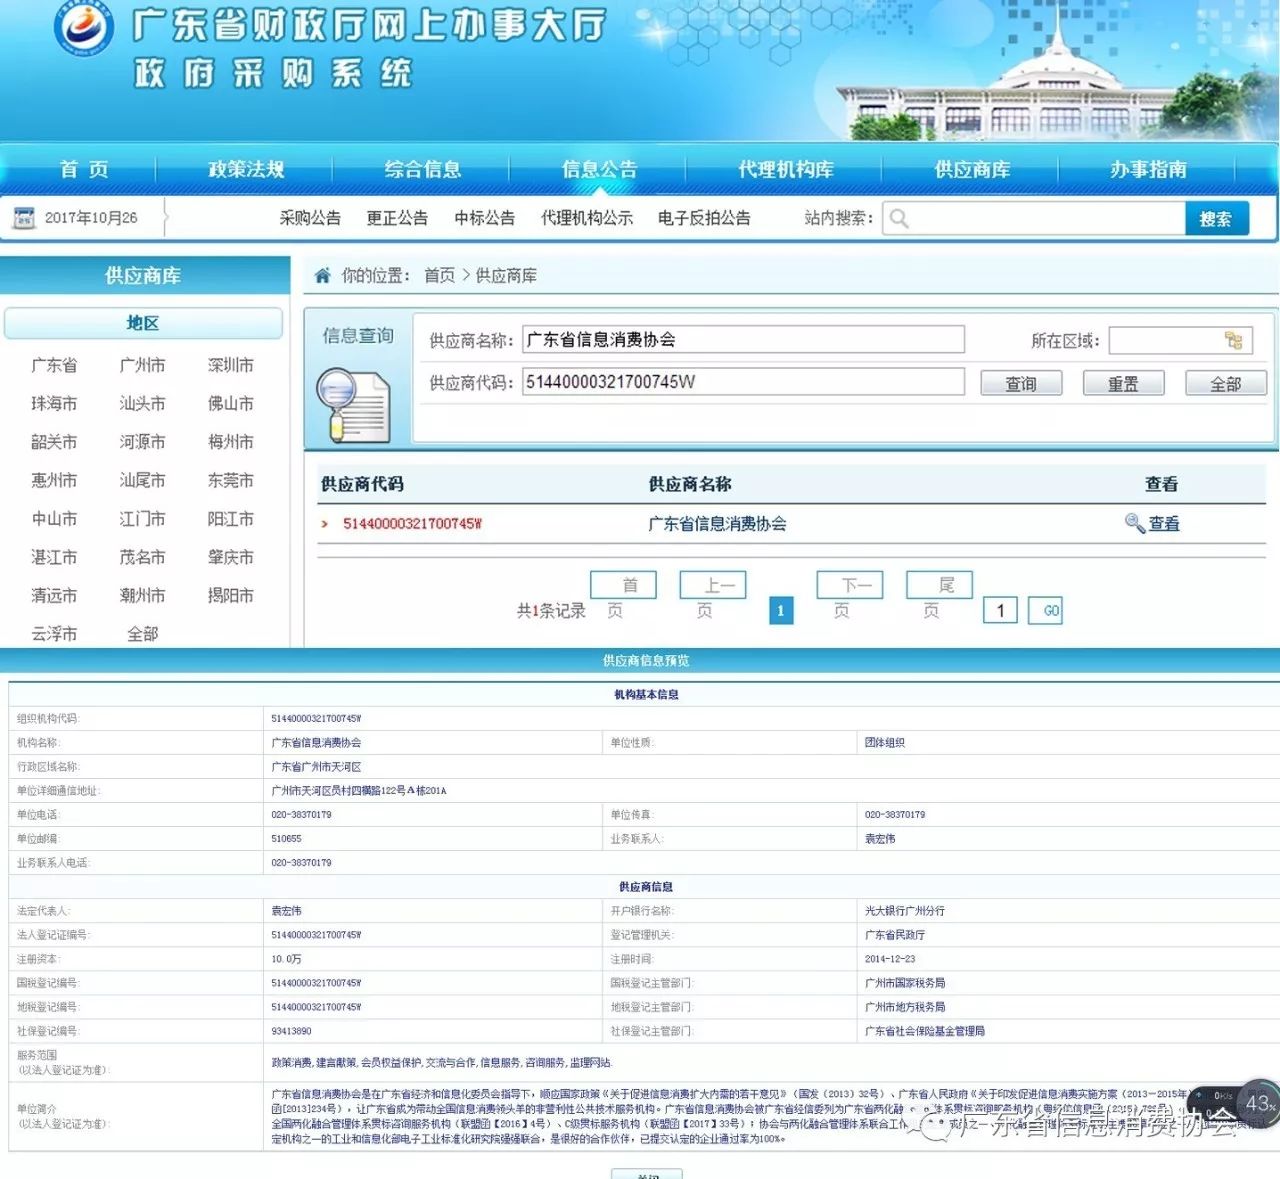Go to 中标公告 submenu link
Viewport: 1280px width, 1179px height.
(484, 218)
